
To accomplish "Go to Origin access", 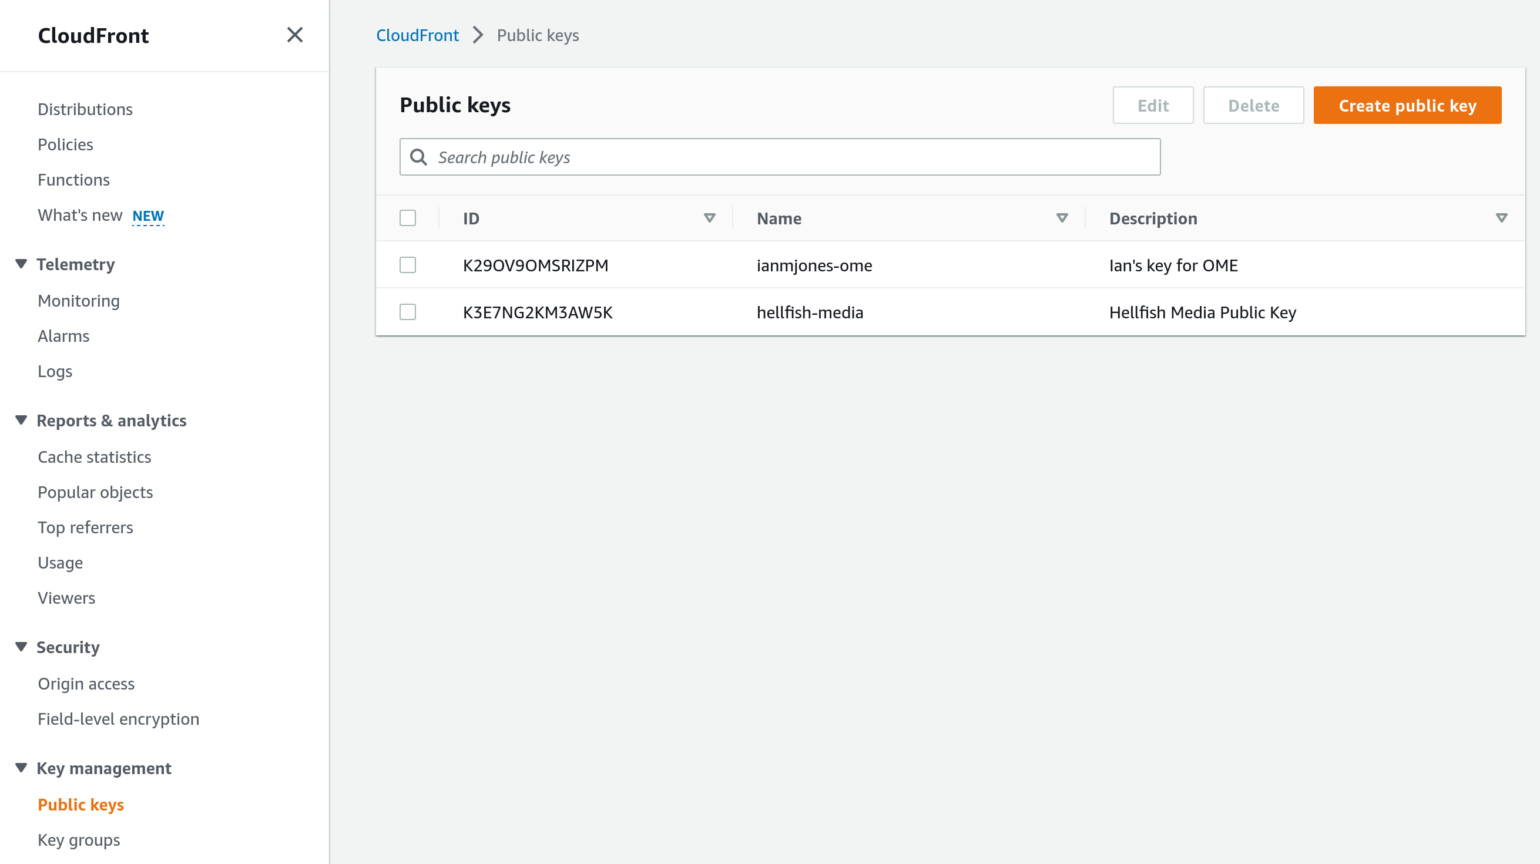I will coord(86,684).
